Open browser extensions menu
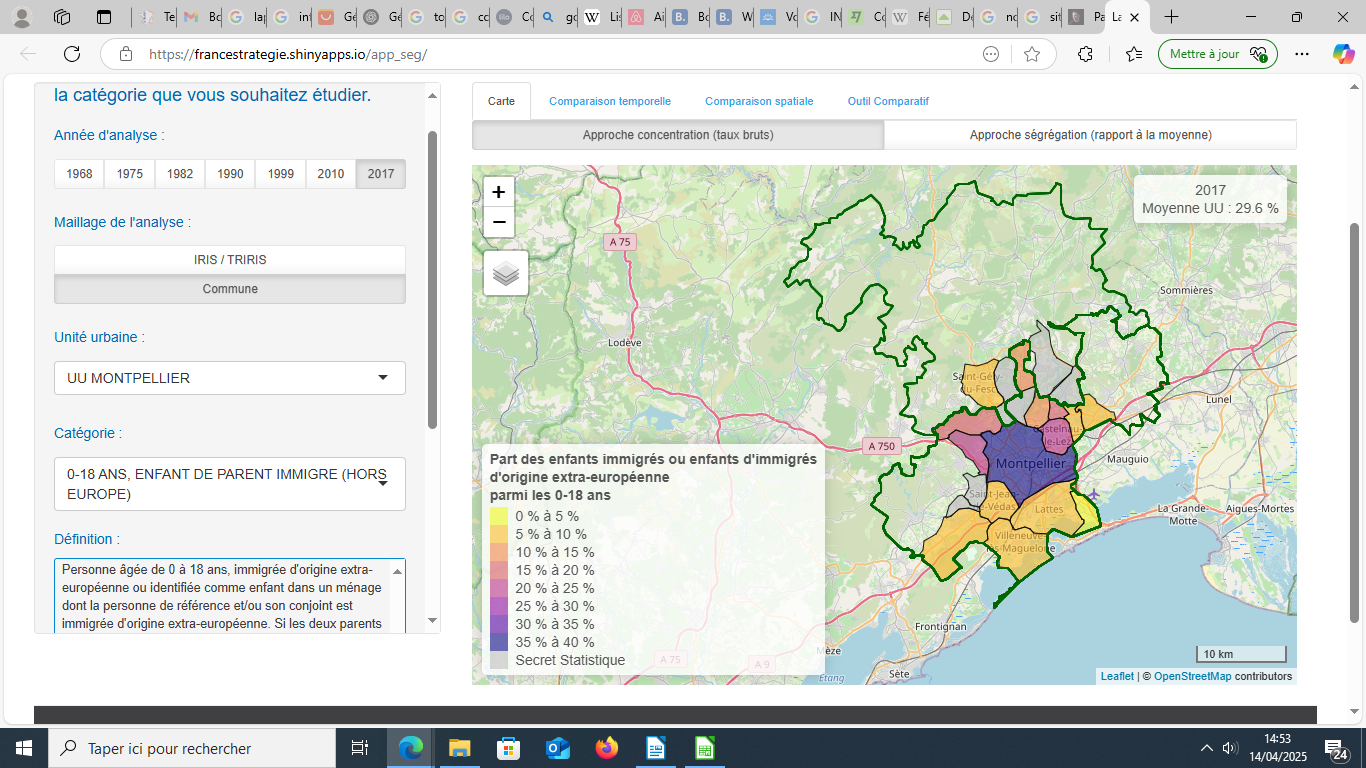The width and height of the screenshot is (1366, 768). coord(1085,54)
